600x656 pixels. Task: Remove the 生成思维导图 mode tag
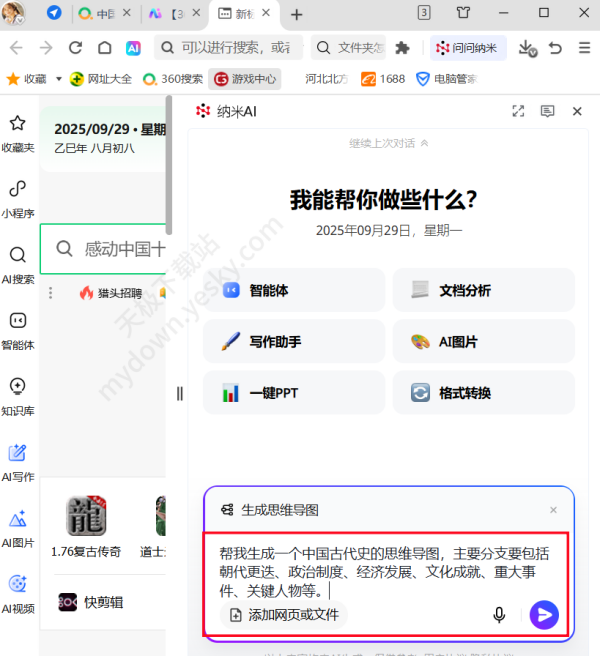point(553,510)
